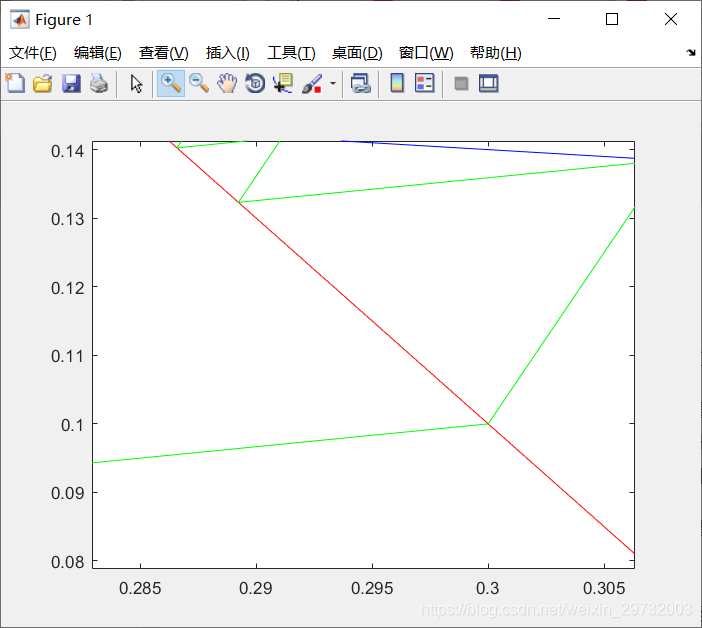Close the Figure 1 window

(x=671, y=19)
